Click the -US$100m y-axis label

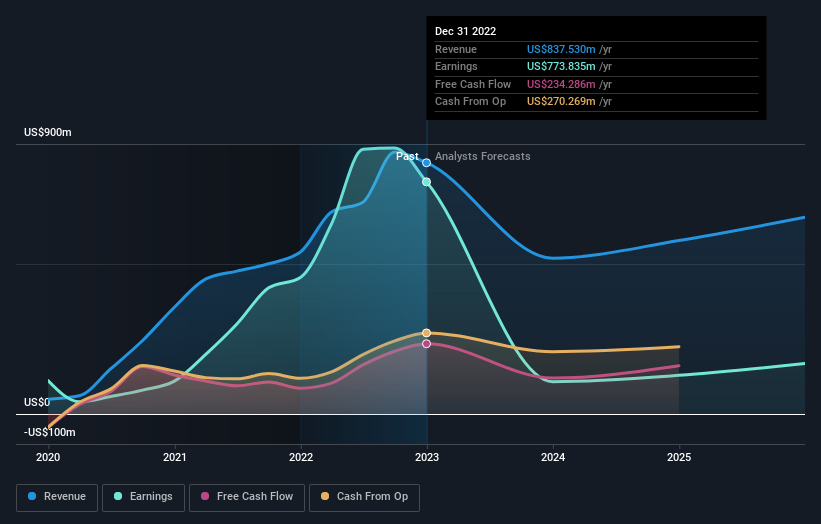coord(50,432)
